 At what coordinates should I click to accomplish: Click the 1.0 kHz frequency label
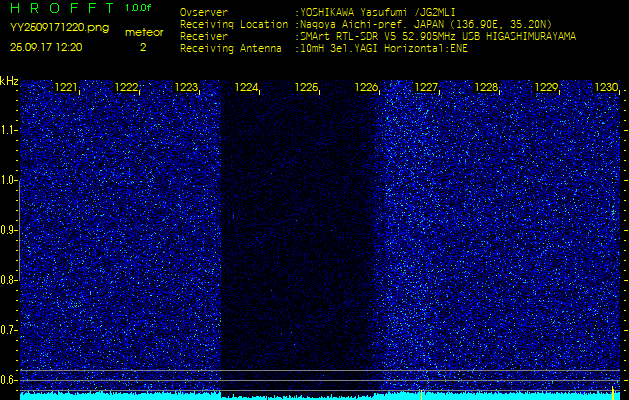tap(8, 180)
